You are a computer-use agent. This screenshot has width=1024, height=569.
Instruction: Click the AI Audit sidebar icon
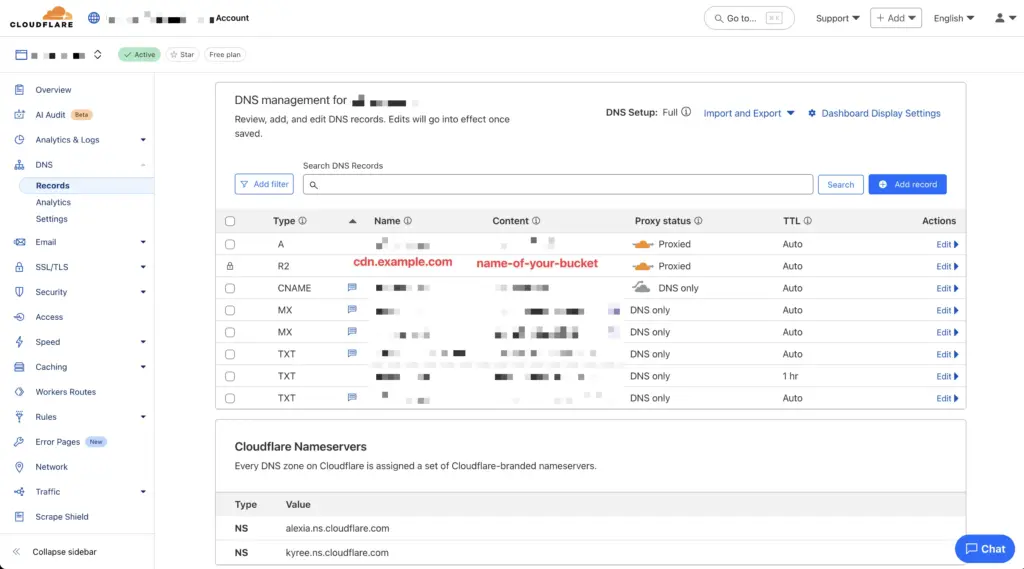20,114
